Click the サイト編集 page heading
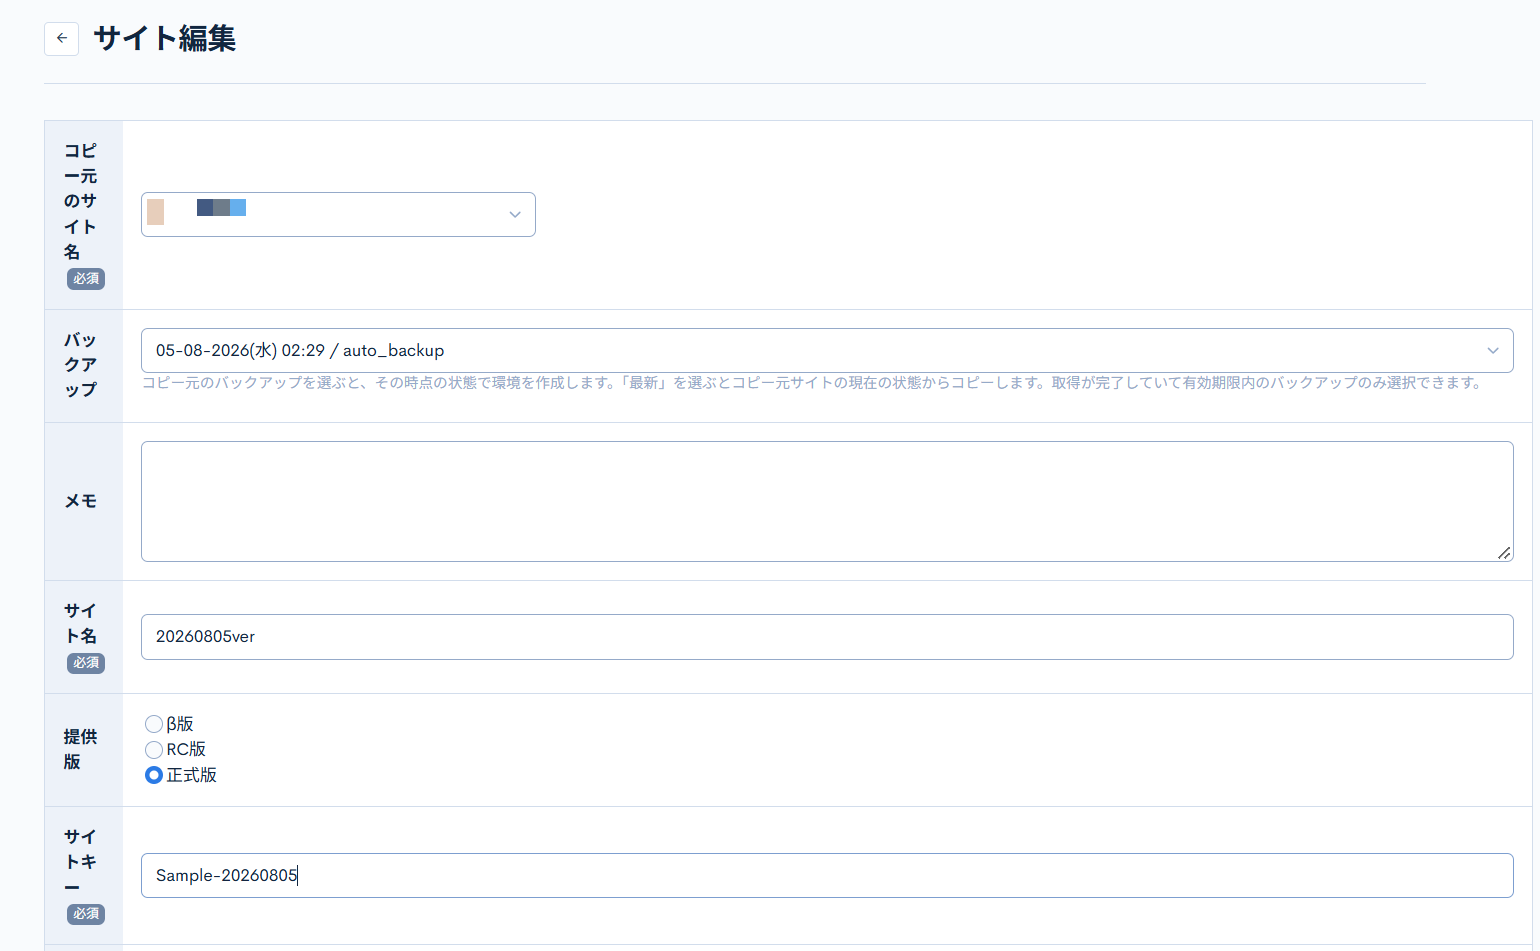 tap(165, 38)
